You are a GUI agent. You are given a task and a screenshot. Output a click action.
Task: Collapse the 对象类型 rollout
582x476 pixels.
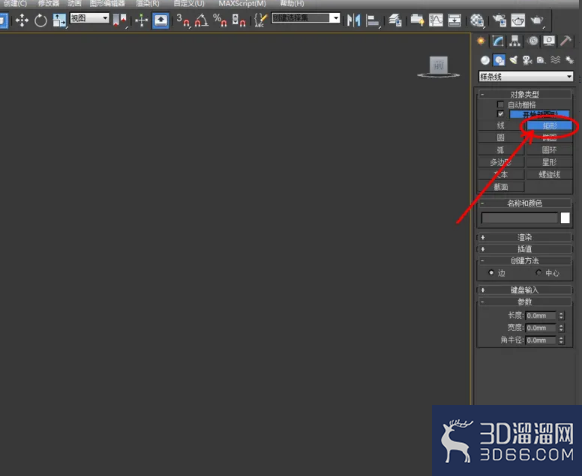525,94
